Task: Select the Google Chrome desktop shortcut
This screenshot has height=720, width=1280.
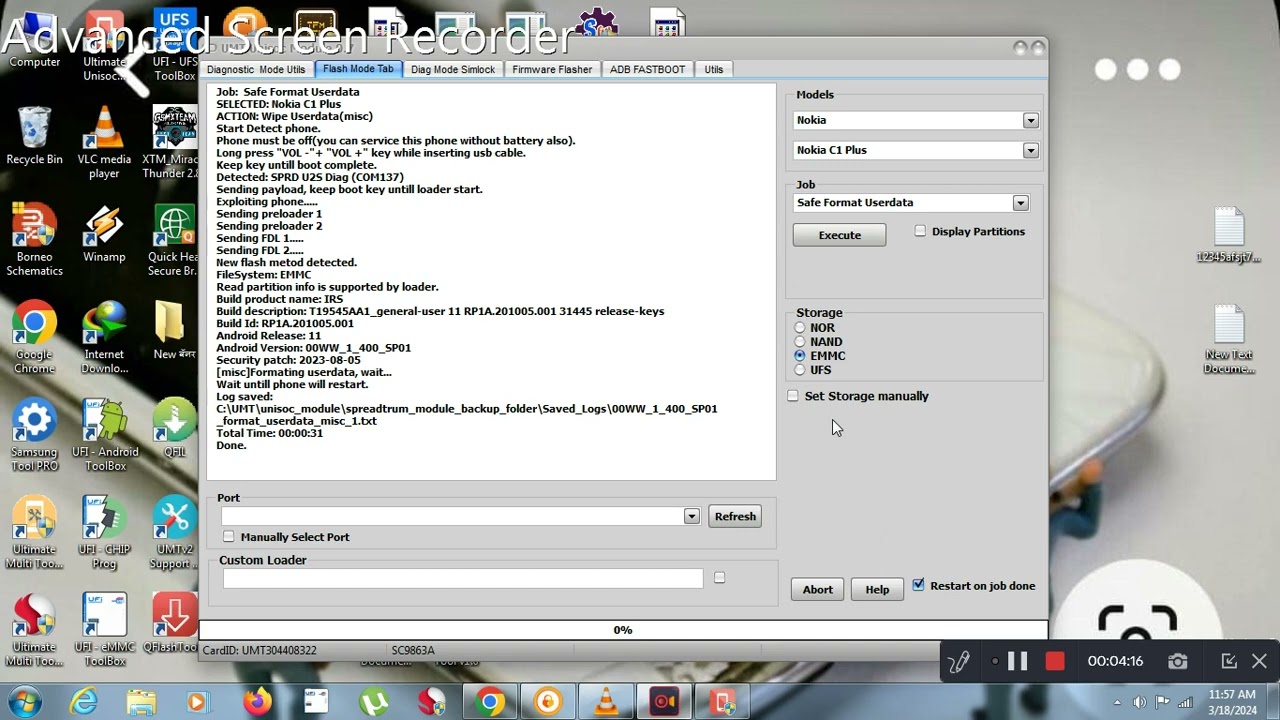Action: click(34, 338)
